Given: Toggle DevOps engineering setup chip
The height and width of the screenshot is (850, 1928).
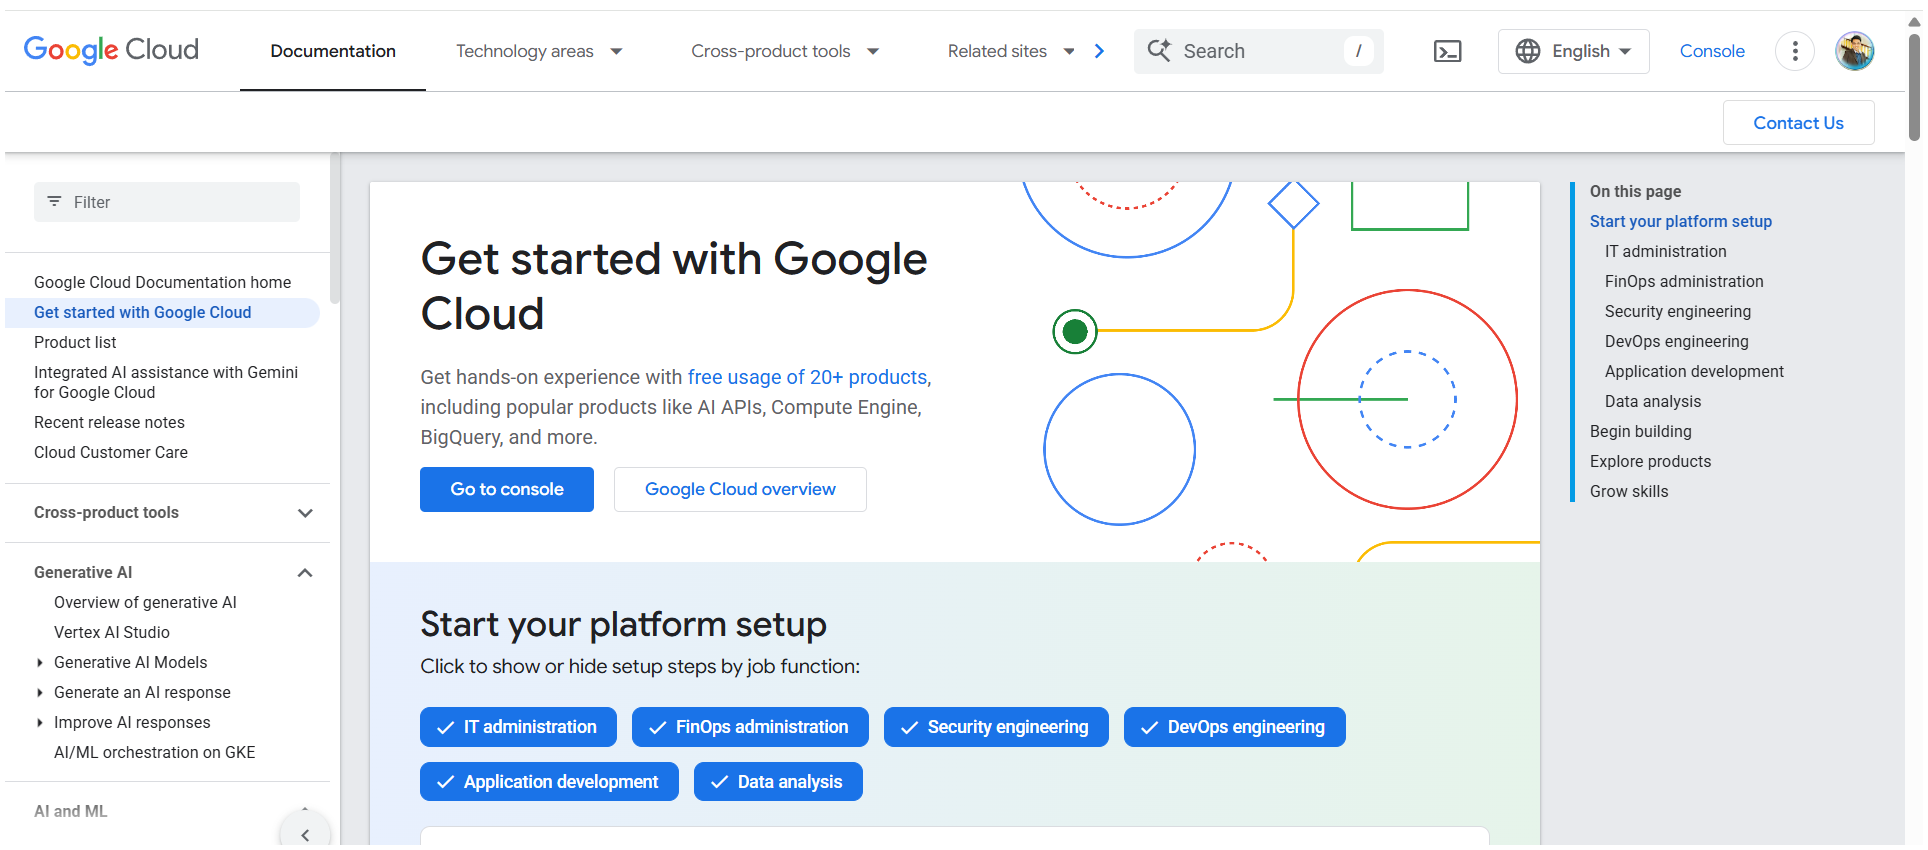Looking at the screenshot, I should coord(1234,727).
